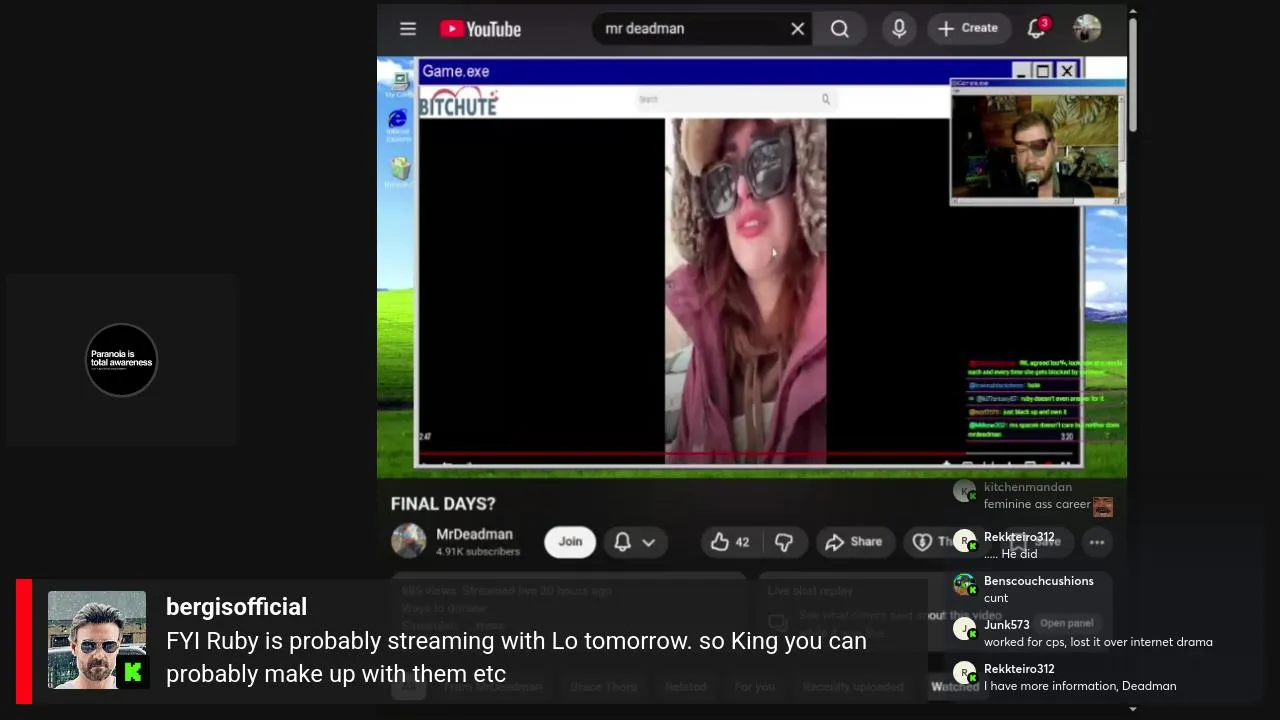Click the page scrollbar thumb
Image resolution: width=1280 pixels, height=720 pixels.
pyautogui.click(x=1132, y=75)
